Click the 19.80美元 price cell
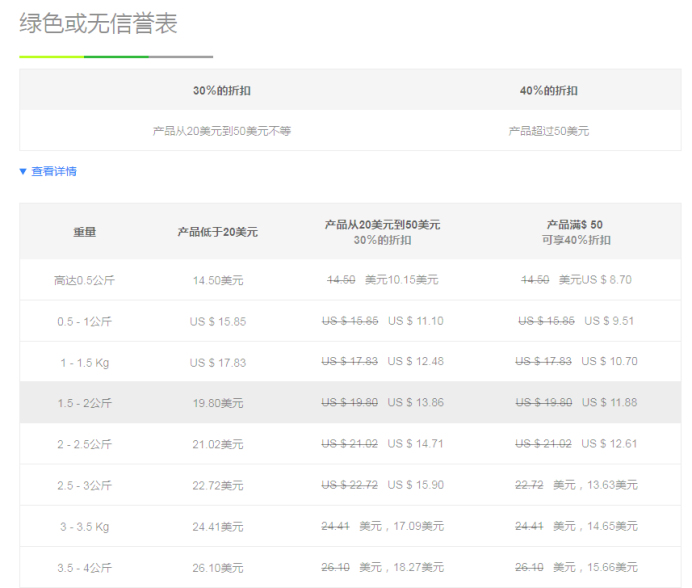Screen dimensions: 692x588 [x=218, y=403]
